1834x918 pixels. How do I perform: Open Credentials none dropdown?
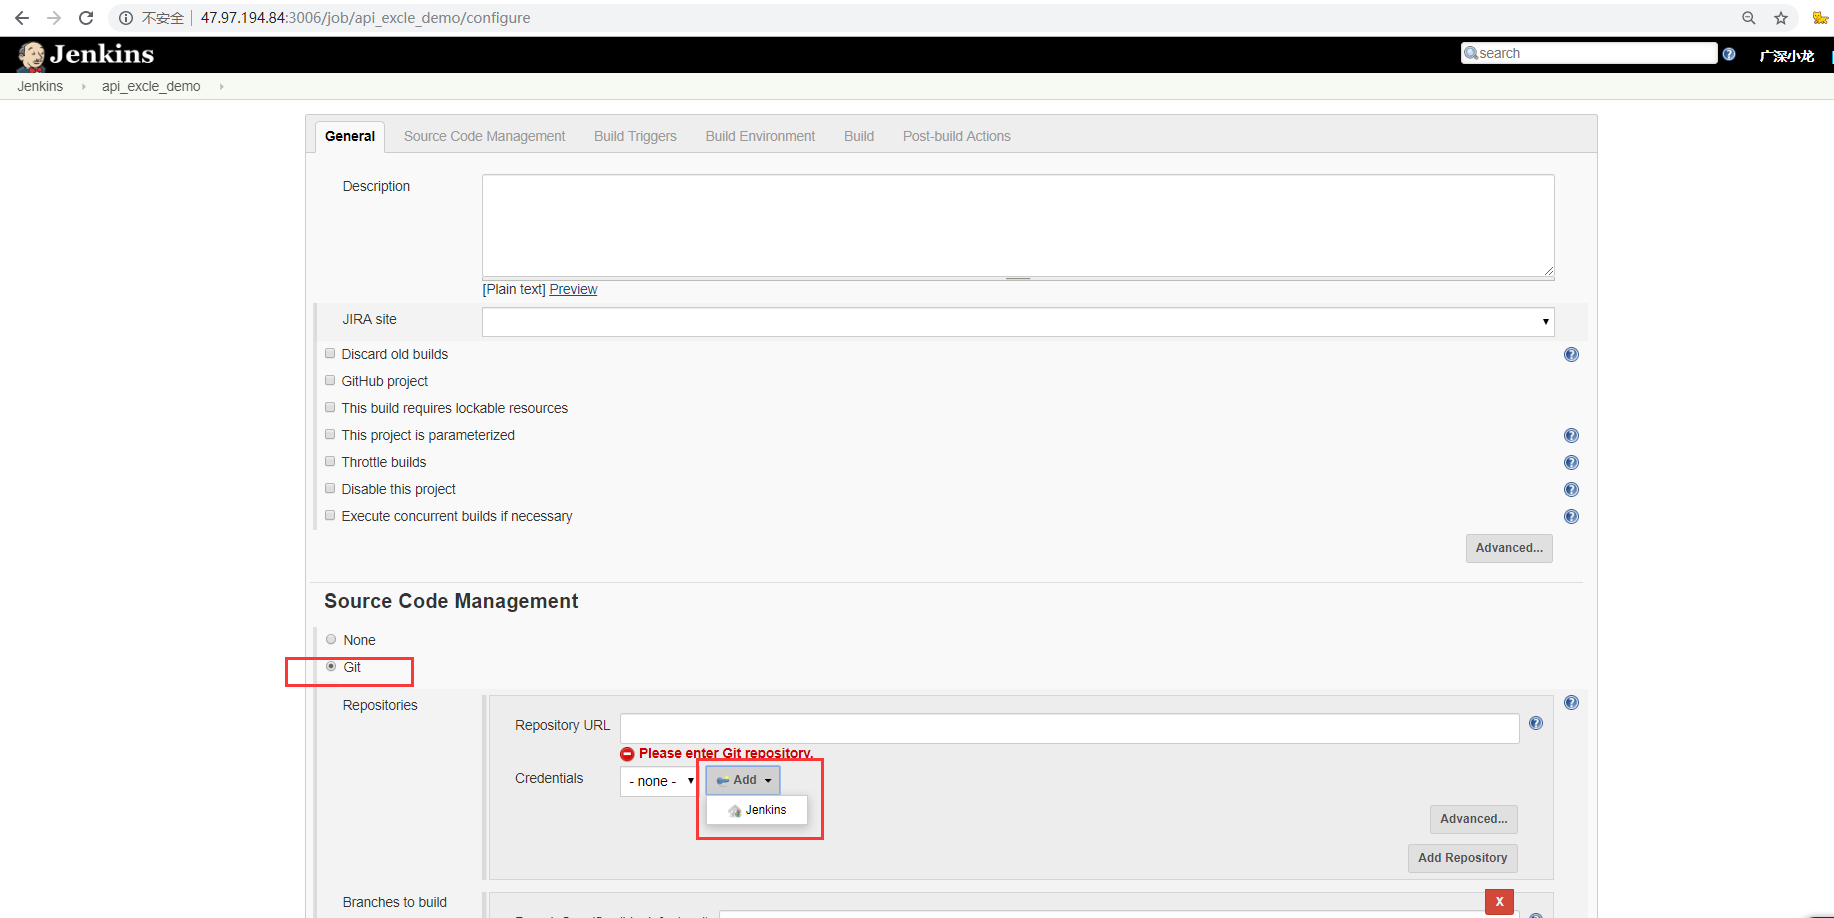(658, 781)
